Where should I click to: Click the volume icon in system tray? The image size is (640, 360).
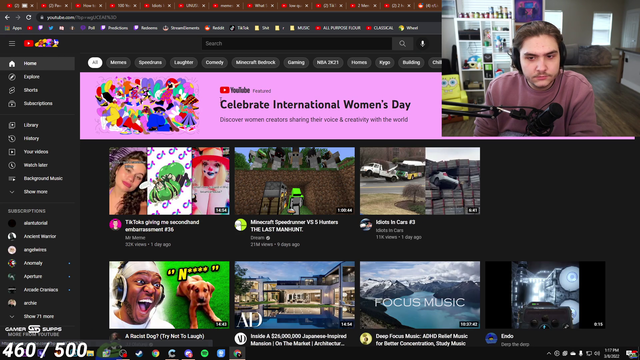click(597, 353)
